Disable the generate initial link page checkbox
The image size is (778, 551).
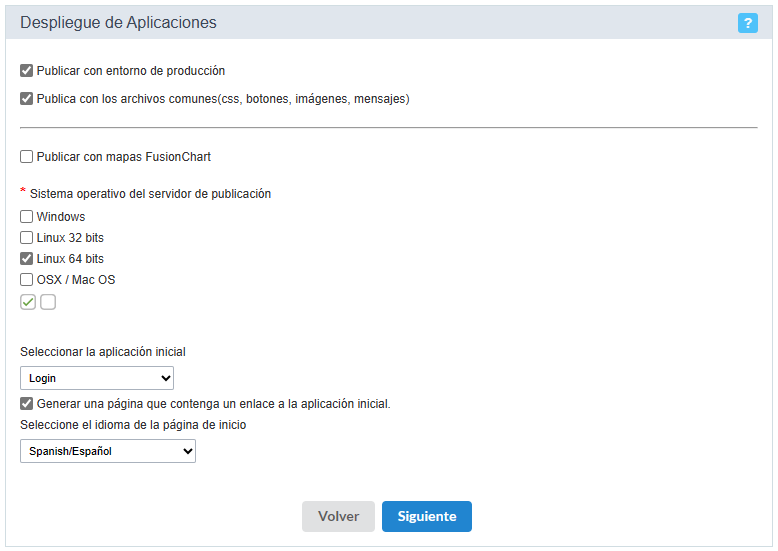click(27, 404)
